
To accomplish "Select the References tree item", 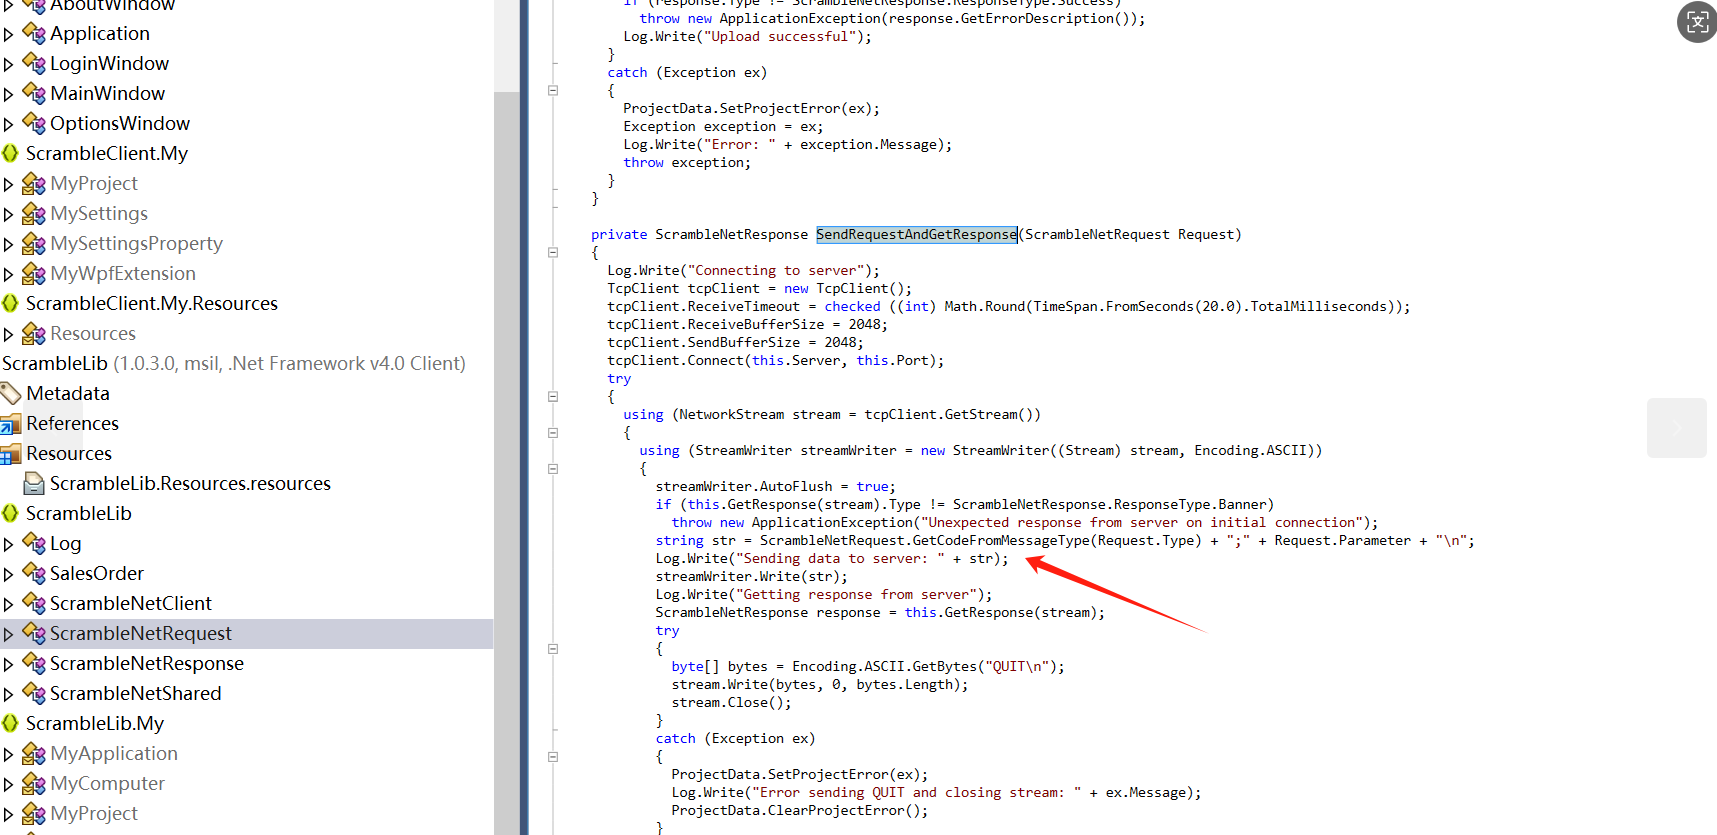I will click(x=72, y=424).
